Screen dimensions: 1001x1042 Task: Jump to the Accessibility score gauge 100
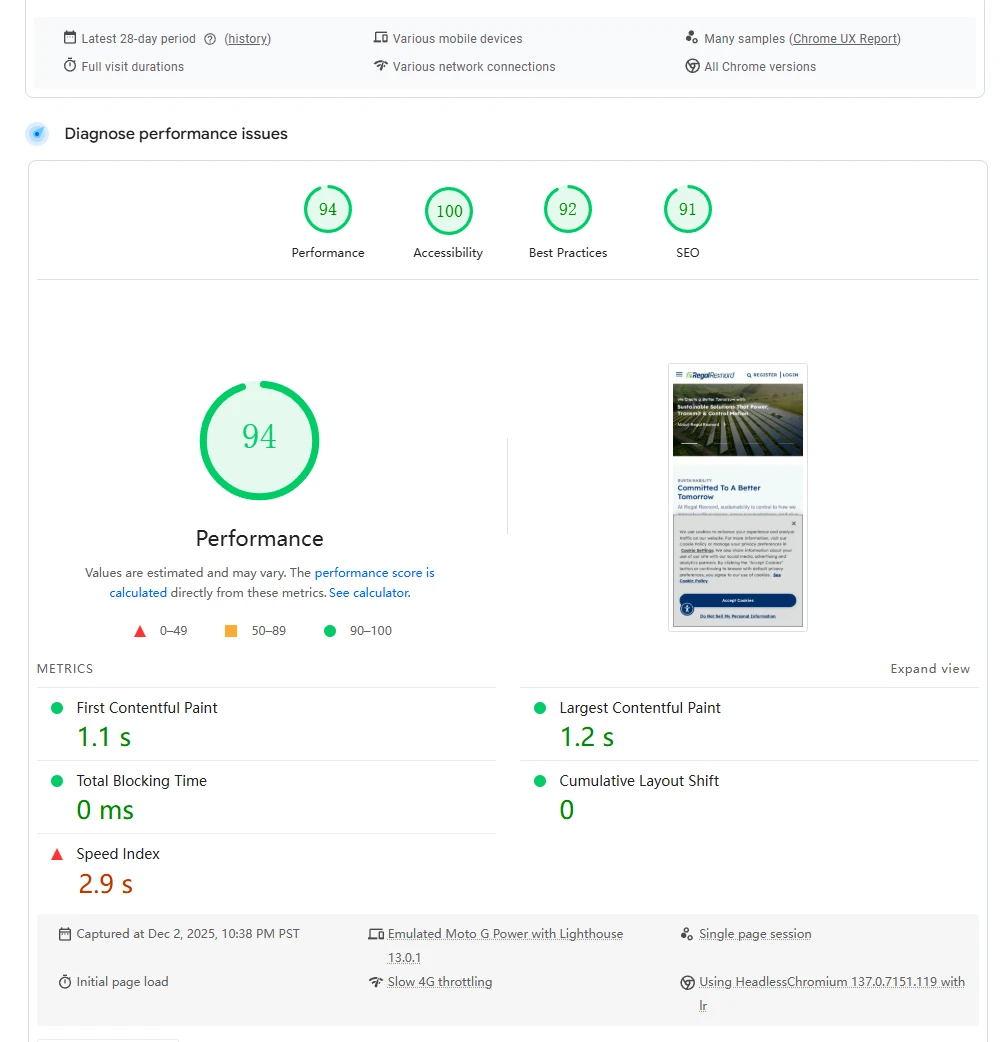click(449, 211)
